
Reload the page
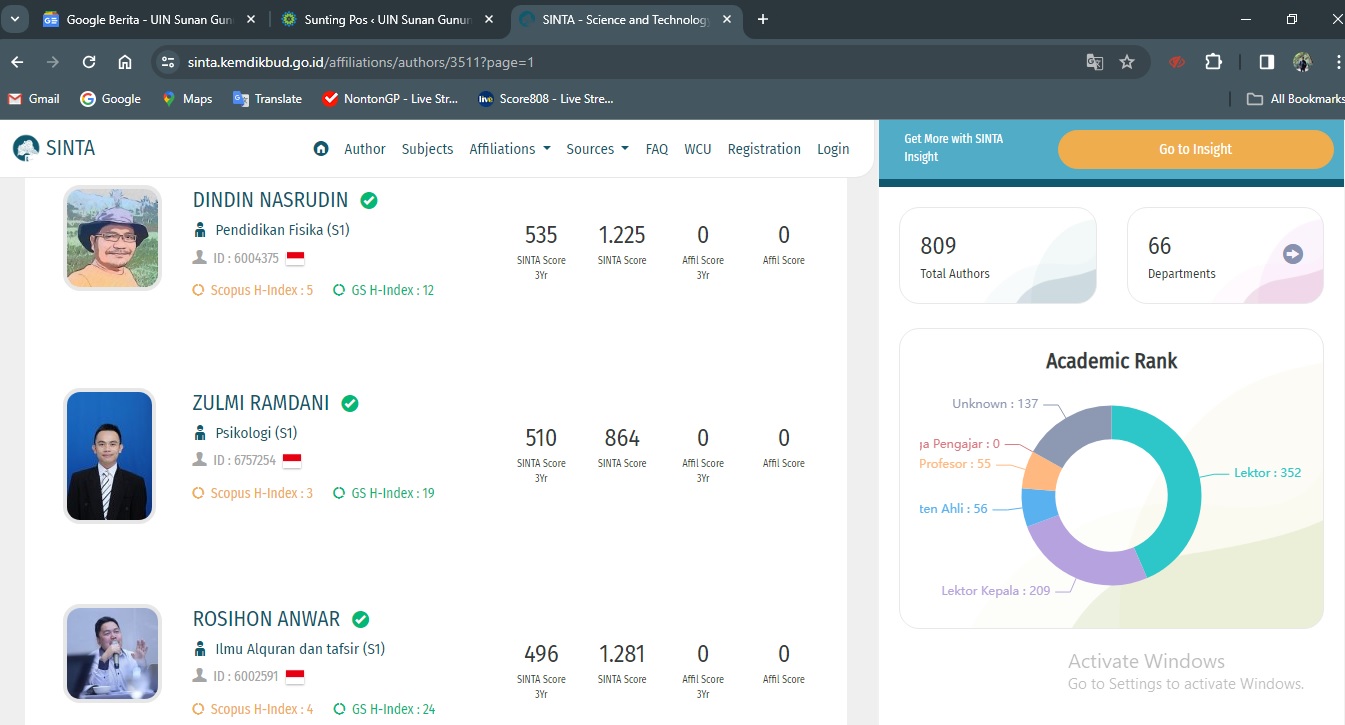tap(89, 62)
